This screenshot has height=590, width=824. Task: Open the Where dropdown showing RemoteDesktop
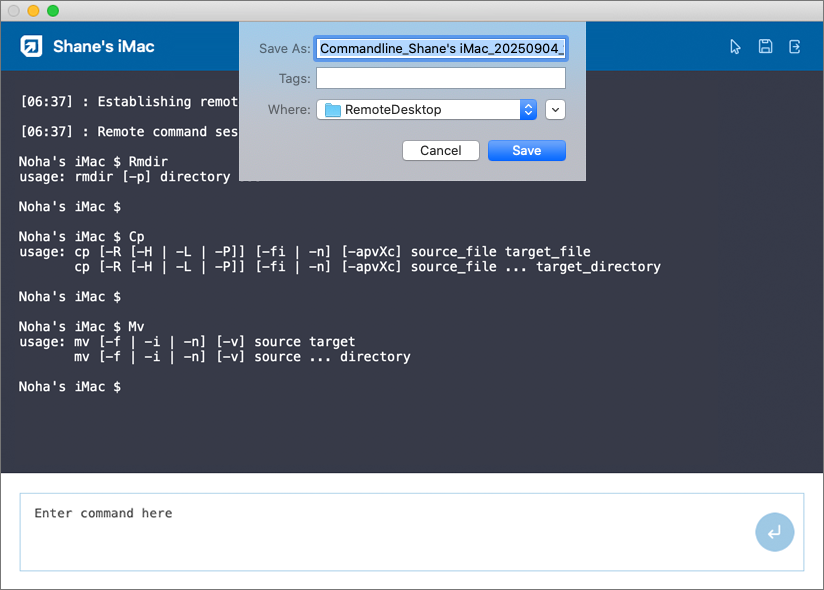click(x=427, y=110)
